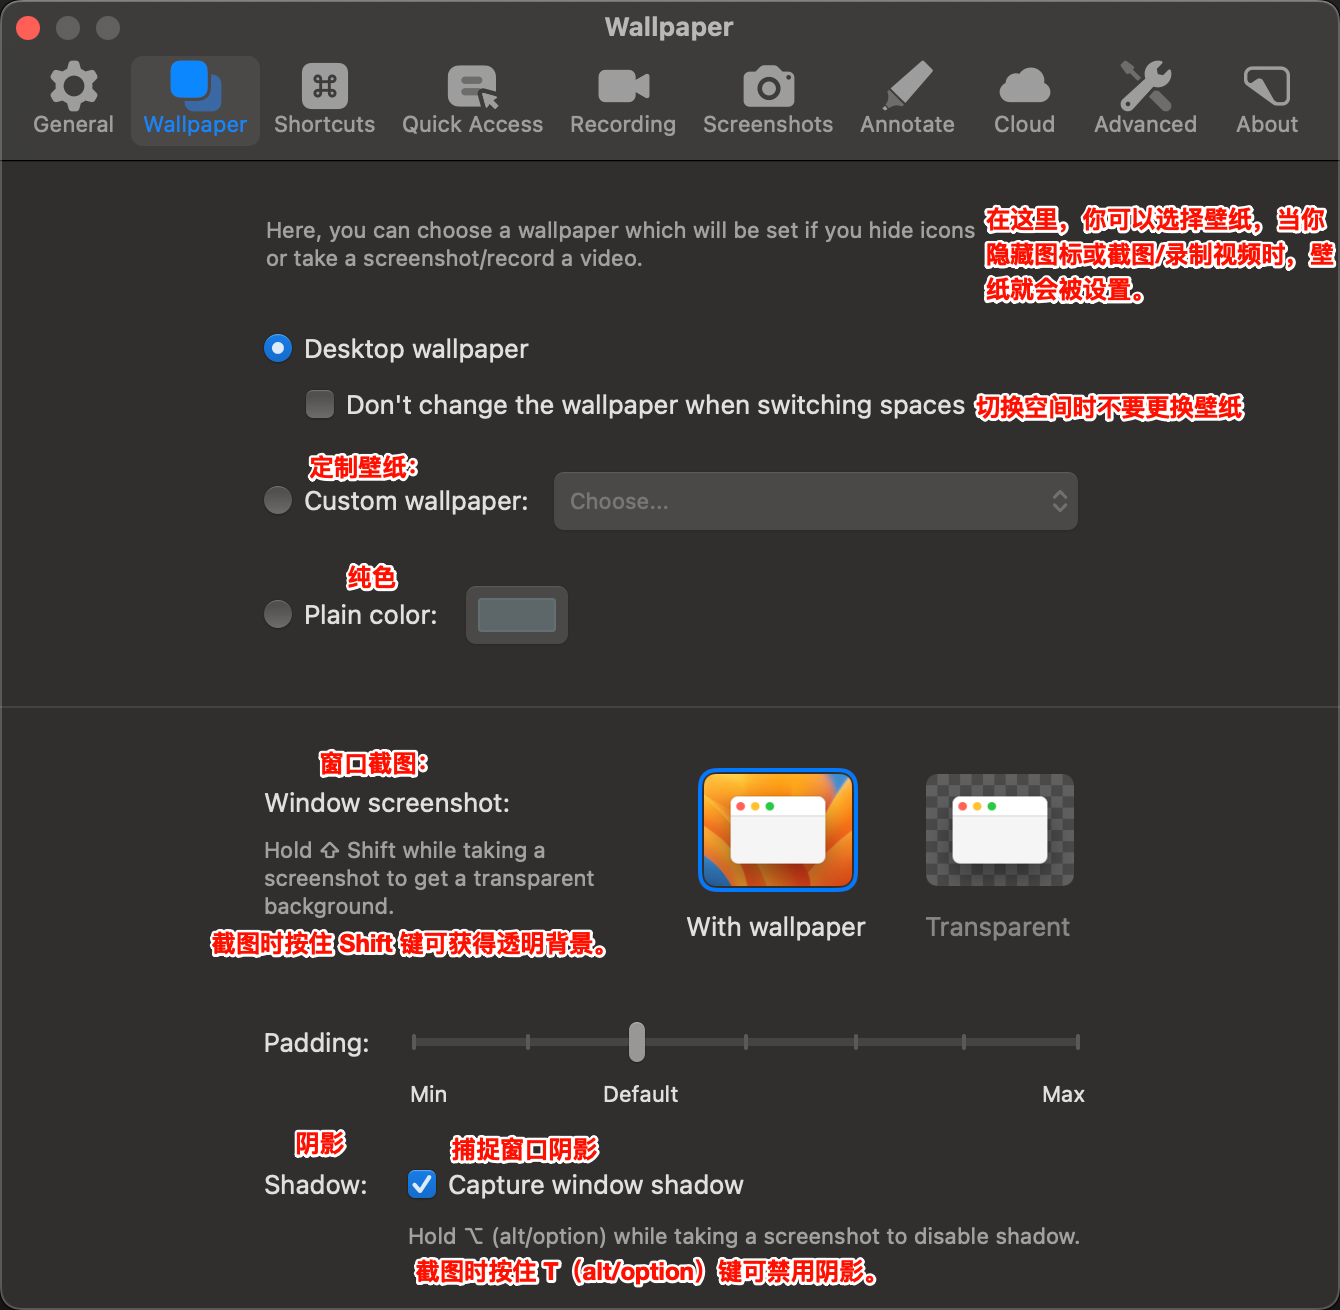Open the General settings section
Viewport: 1340px width, 1310px height.
point(73,95)
